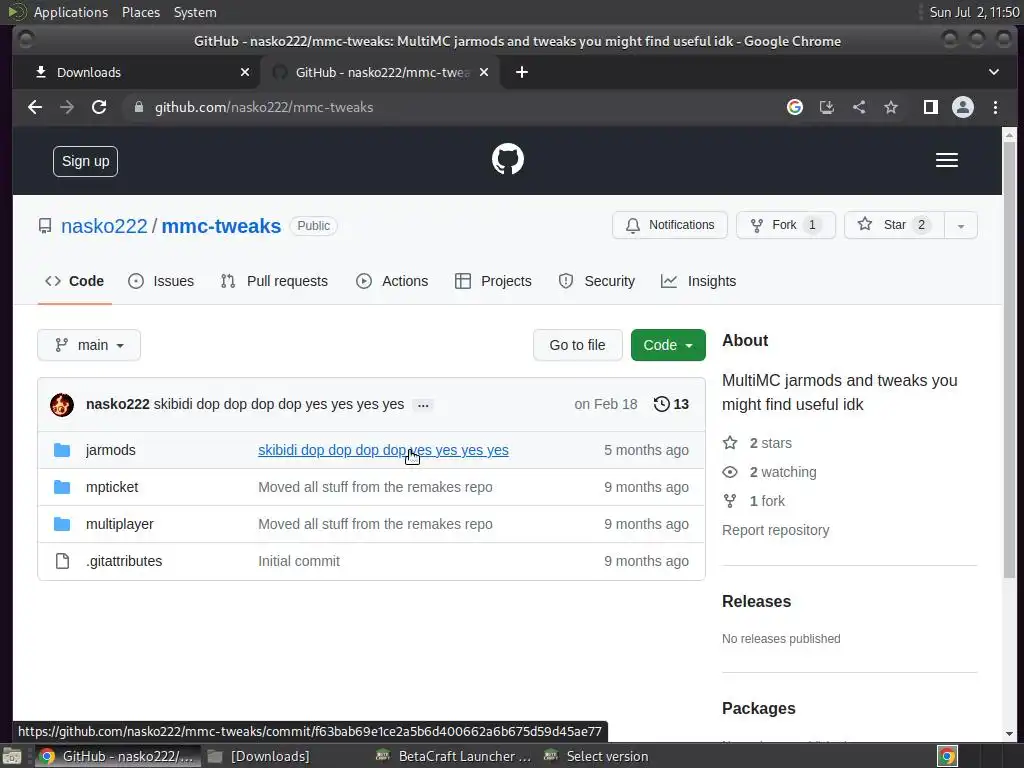Open Chrome tab search chevron

coord(993,72)
